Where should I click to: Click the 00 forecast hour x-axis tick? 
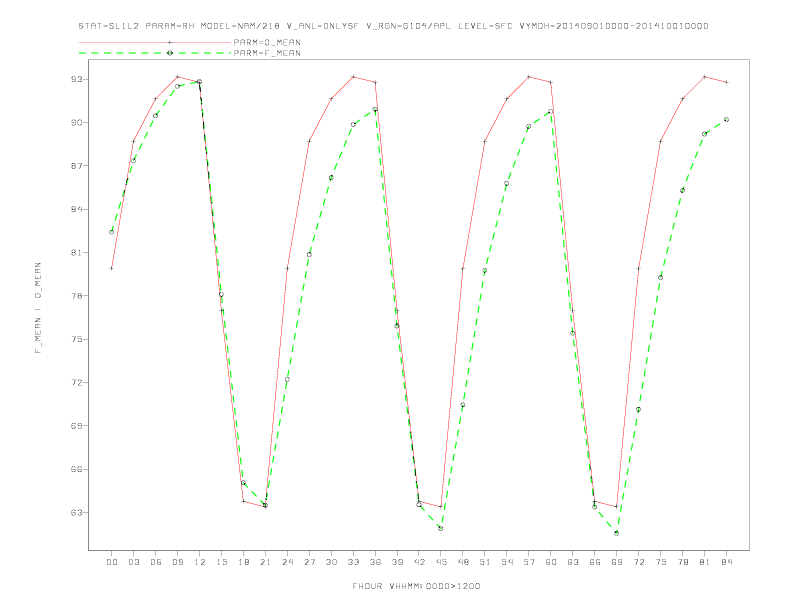112,562
